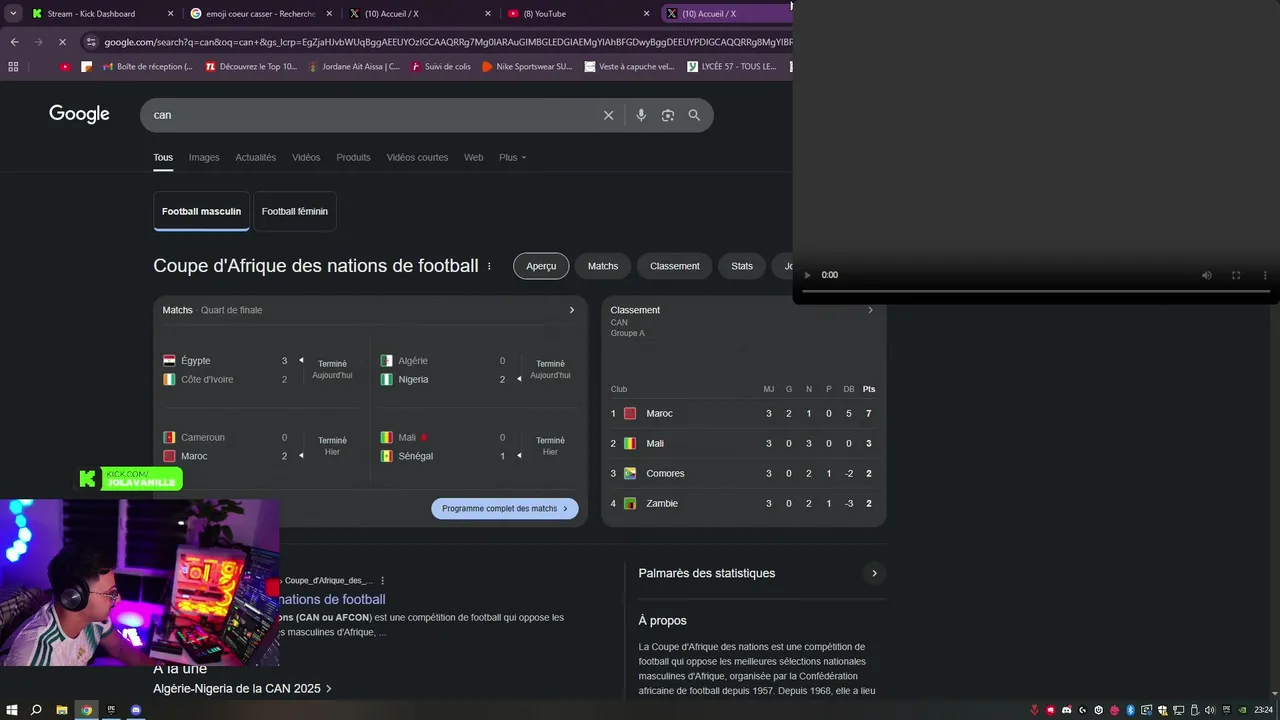Expand Palmarès des statistiques arrow

point(874,573)
